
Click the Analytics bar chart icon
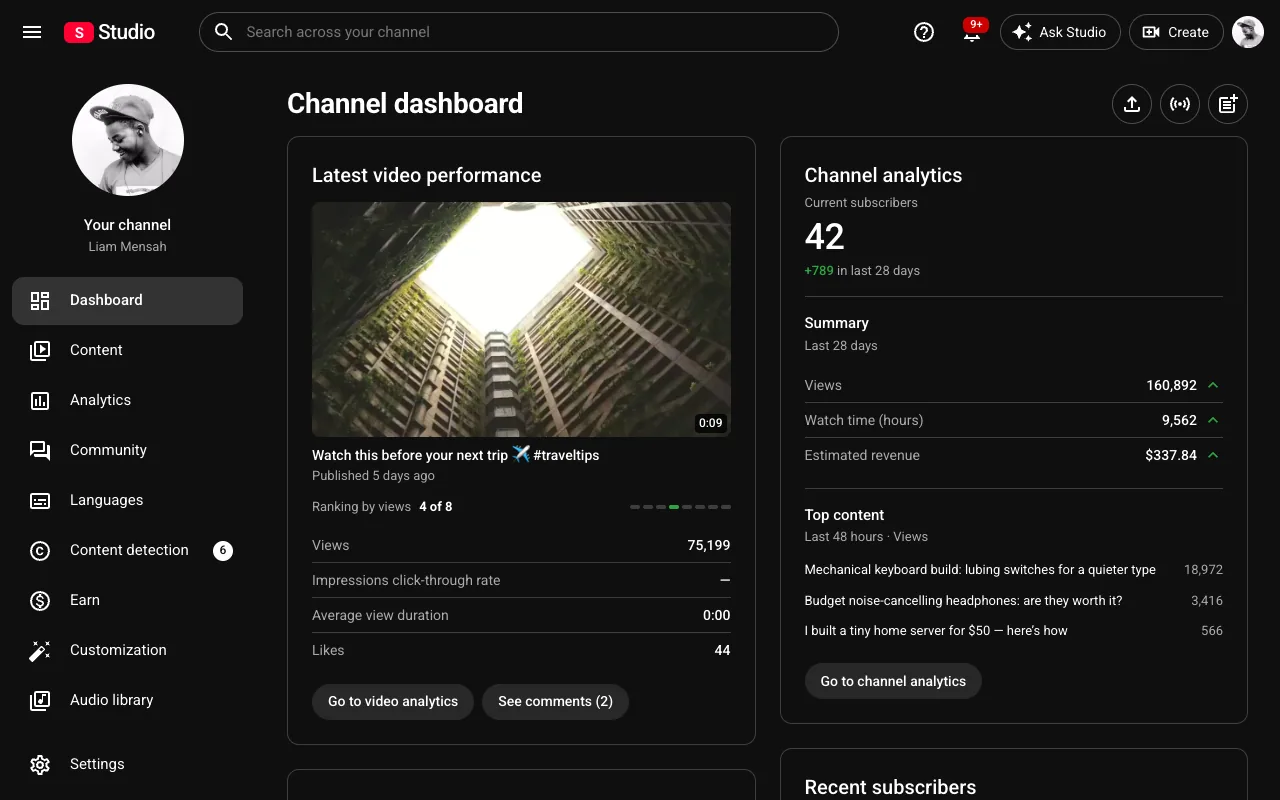pos(40,400)
